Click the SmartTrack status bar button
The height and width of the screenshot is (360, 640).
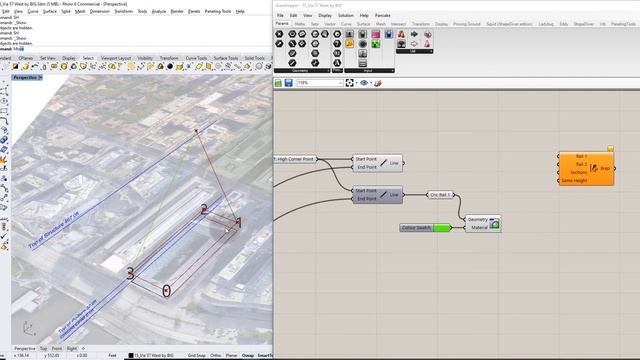pos(264,356)
